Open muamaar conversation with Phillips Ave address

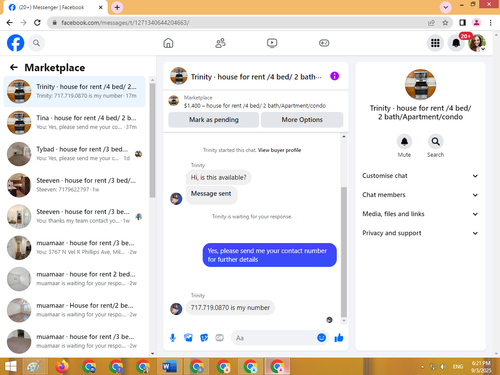point(74,247)
